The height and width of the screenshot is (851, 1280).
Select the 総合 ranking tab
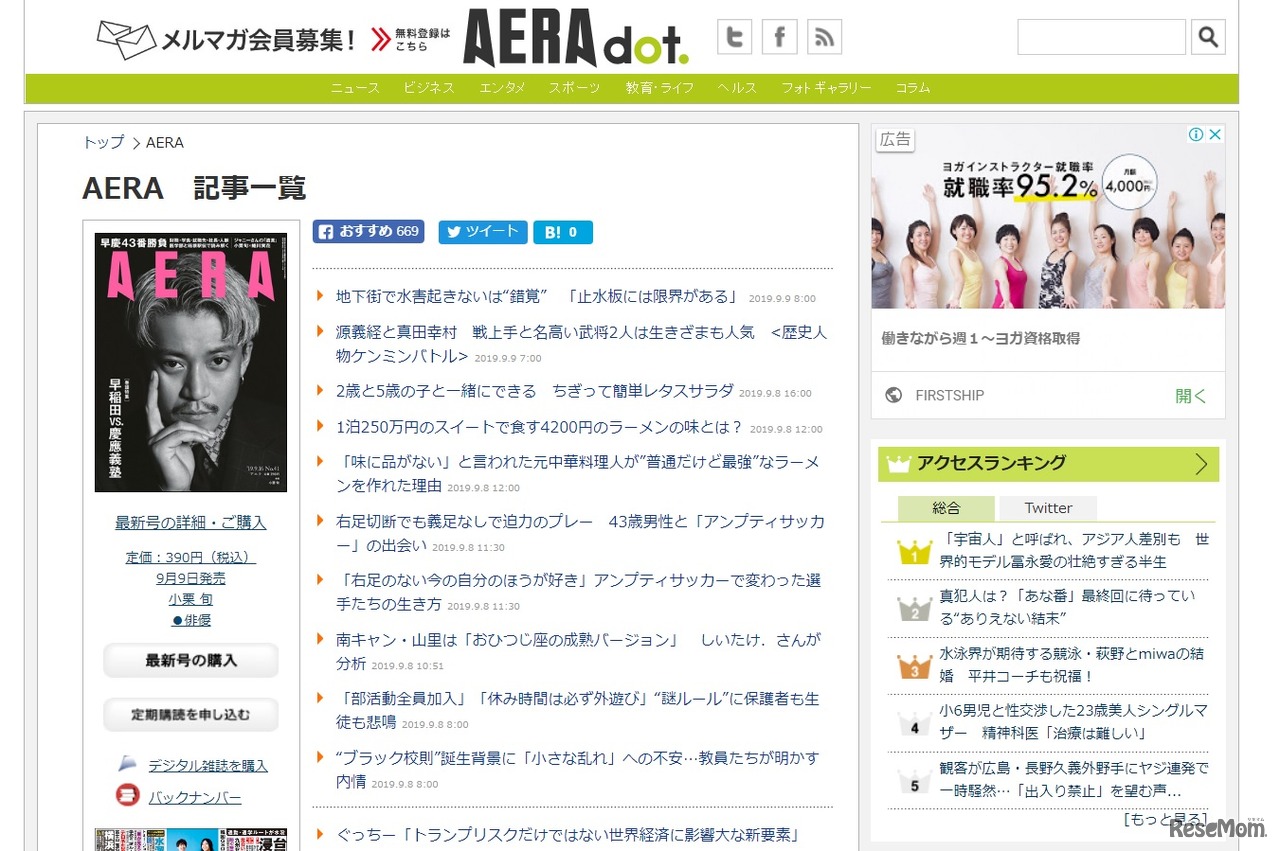click(946, 508)
